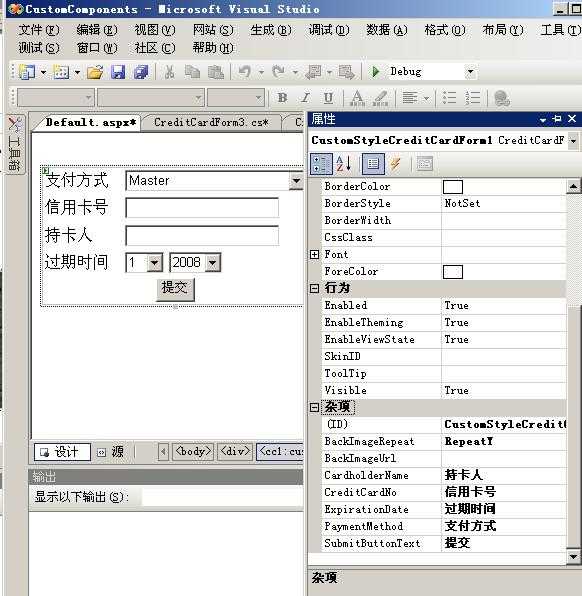The width and height of the screenshot is (582, 596).
Task: Switch to 源 source view
Action: point(111,452)
